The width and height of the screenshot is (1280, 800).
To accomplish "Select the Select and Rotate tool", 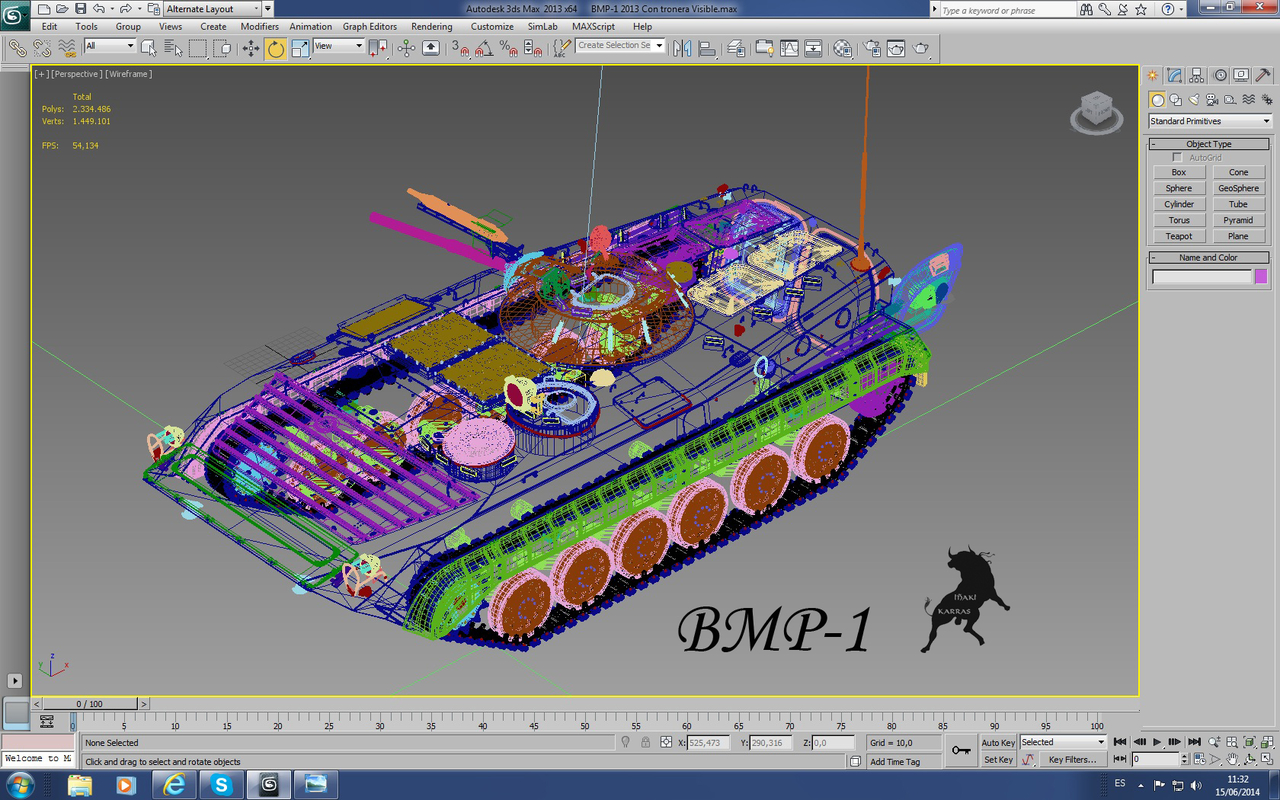I will coord(275,48).
